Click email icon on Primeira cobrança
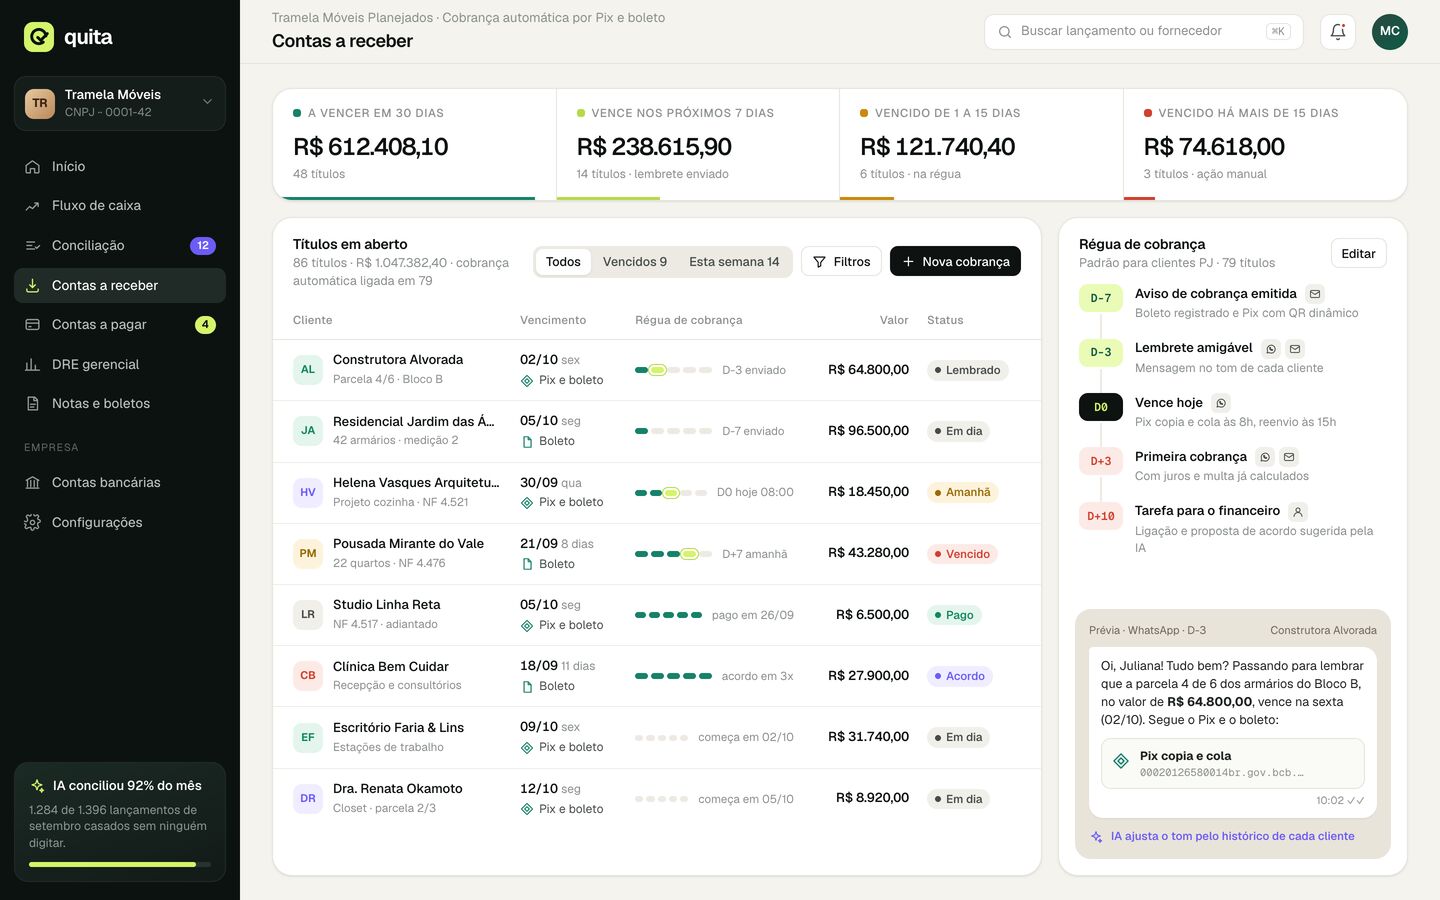Image resolution: width=1440 pixels, height=900 pixels. point(1289,457)
